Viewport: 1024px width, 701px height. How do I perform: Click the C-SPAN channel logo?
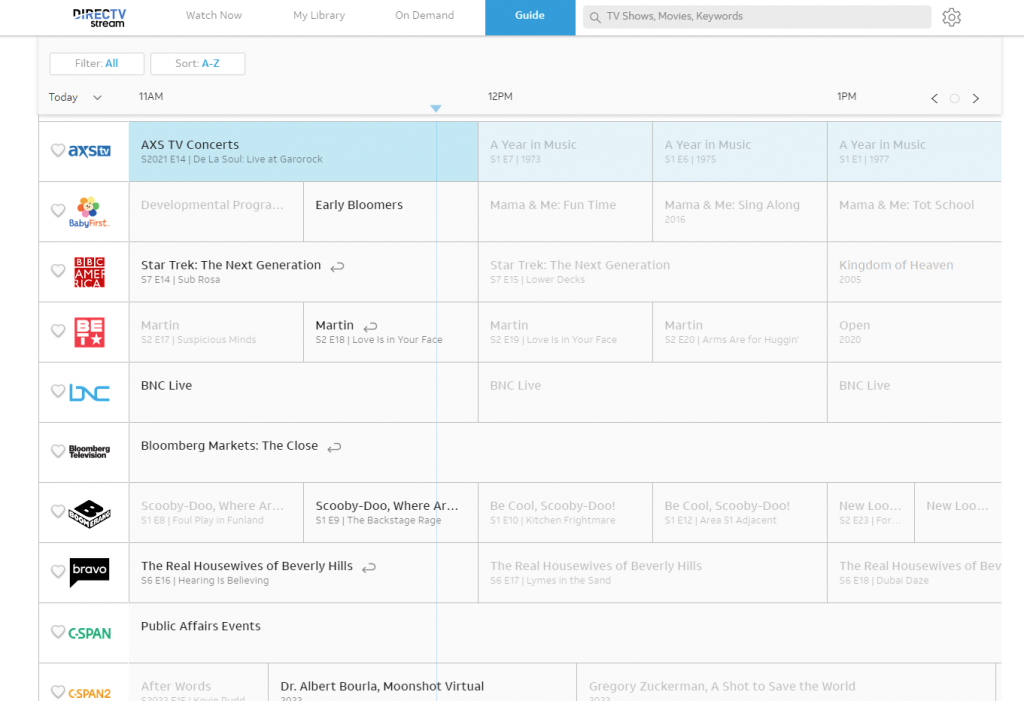[90, 632]
